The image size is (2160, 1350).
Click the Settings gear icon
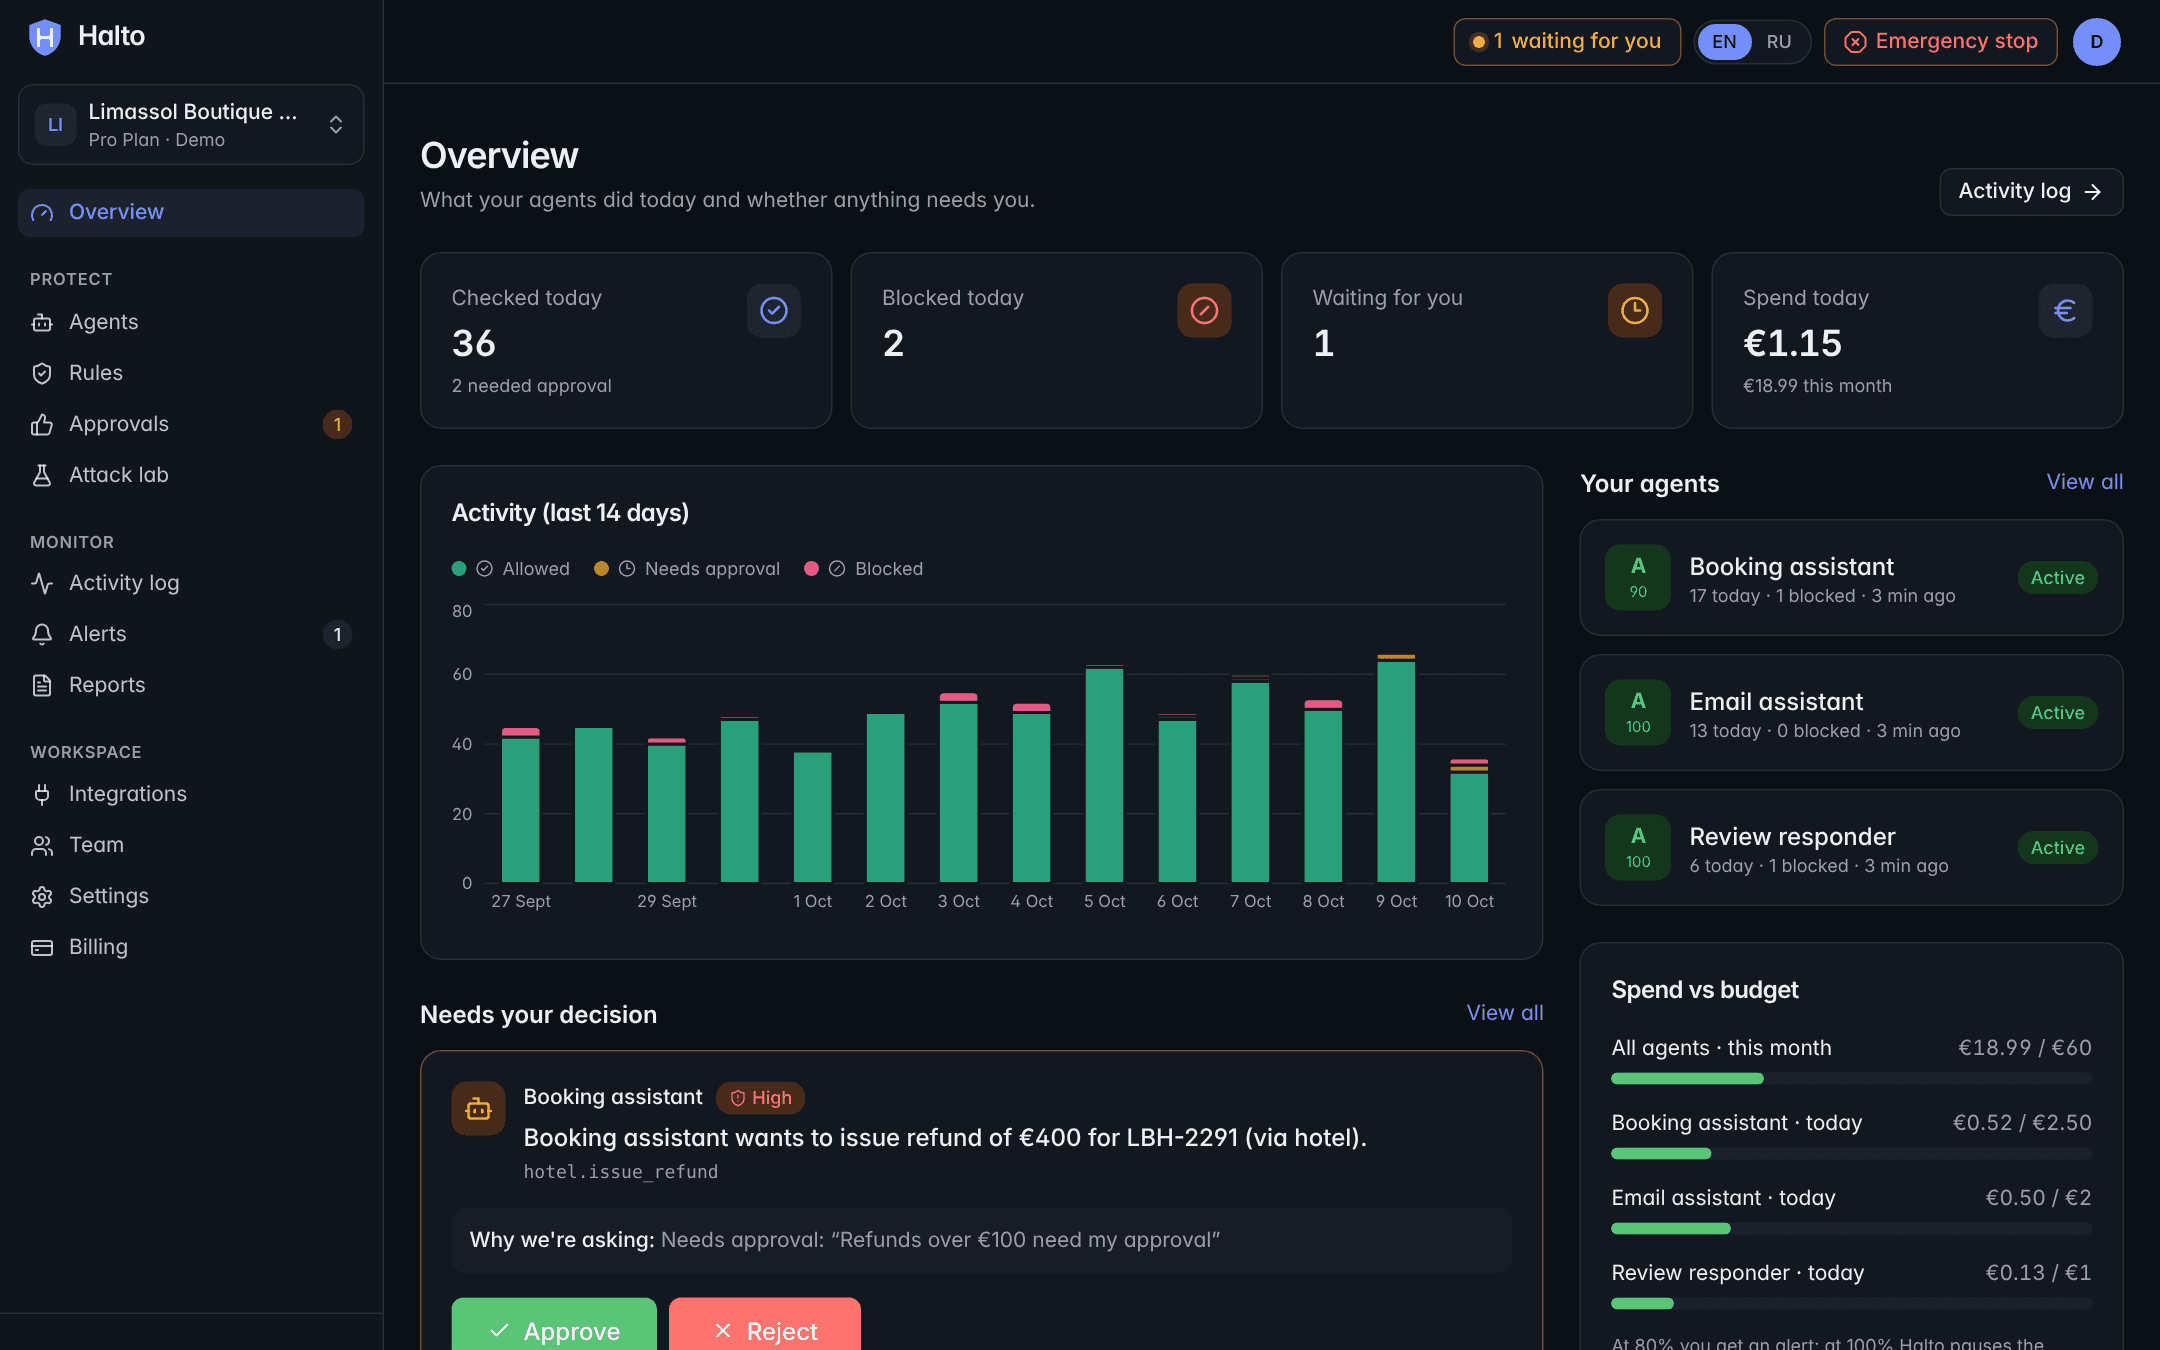[x=42, y=896]
